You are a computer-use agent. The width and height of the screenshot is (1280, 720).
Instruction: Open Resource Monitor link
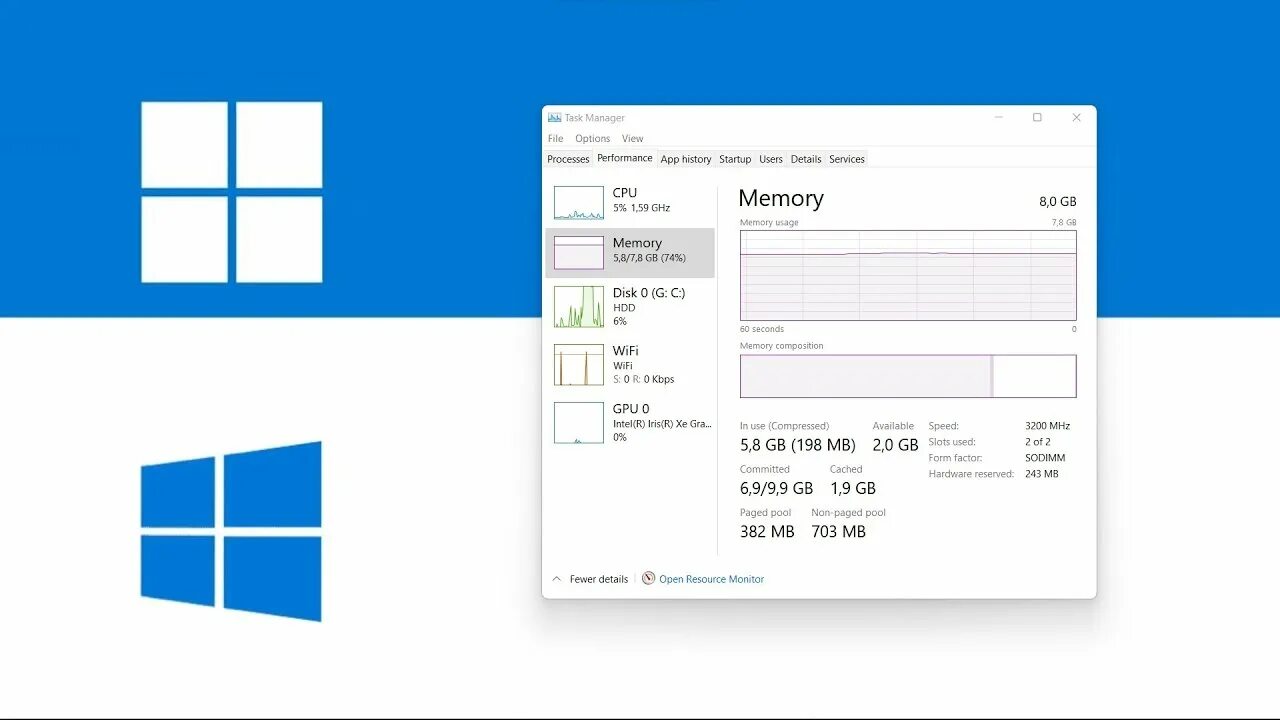[x=711, y=579]
